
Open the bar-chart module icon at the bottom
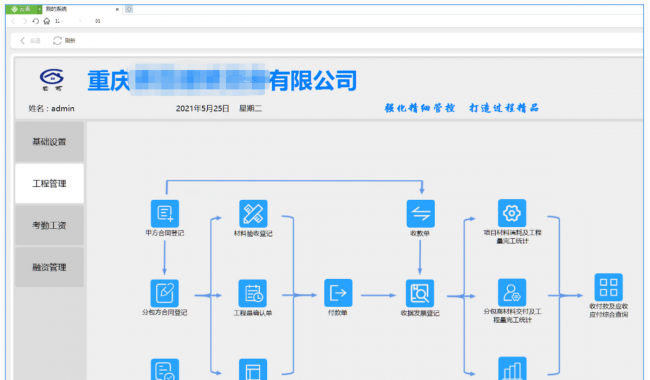click(x=512, y=368)
